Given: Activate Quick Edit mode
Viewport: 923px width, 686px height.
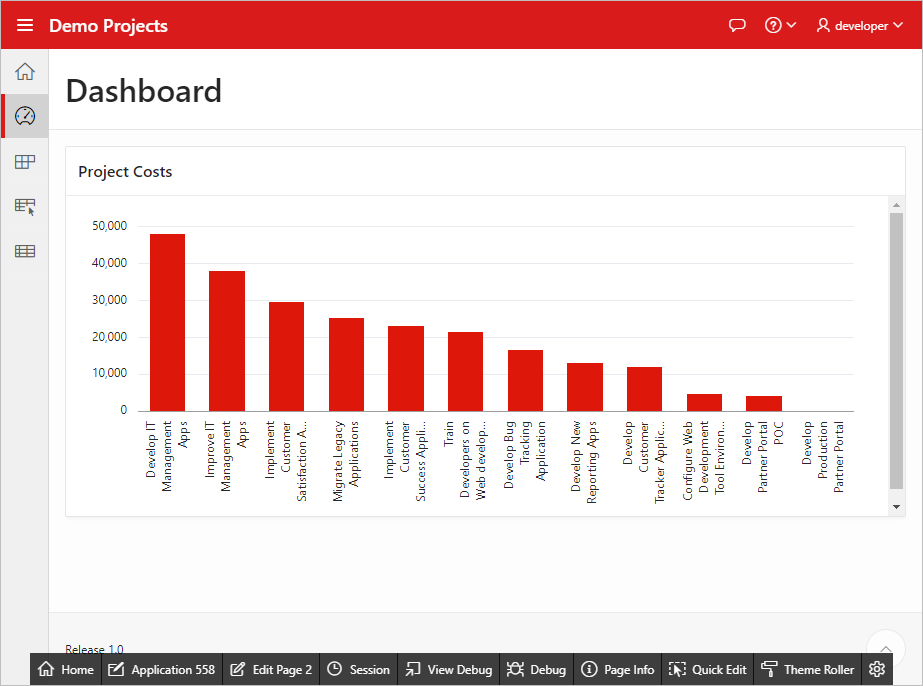Looking at the screenshot, I should coord(707,670).
